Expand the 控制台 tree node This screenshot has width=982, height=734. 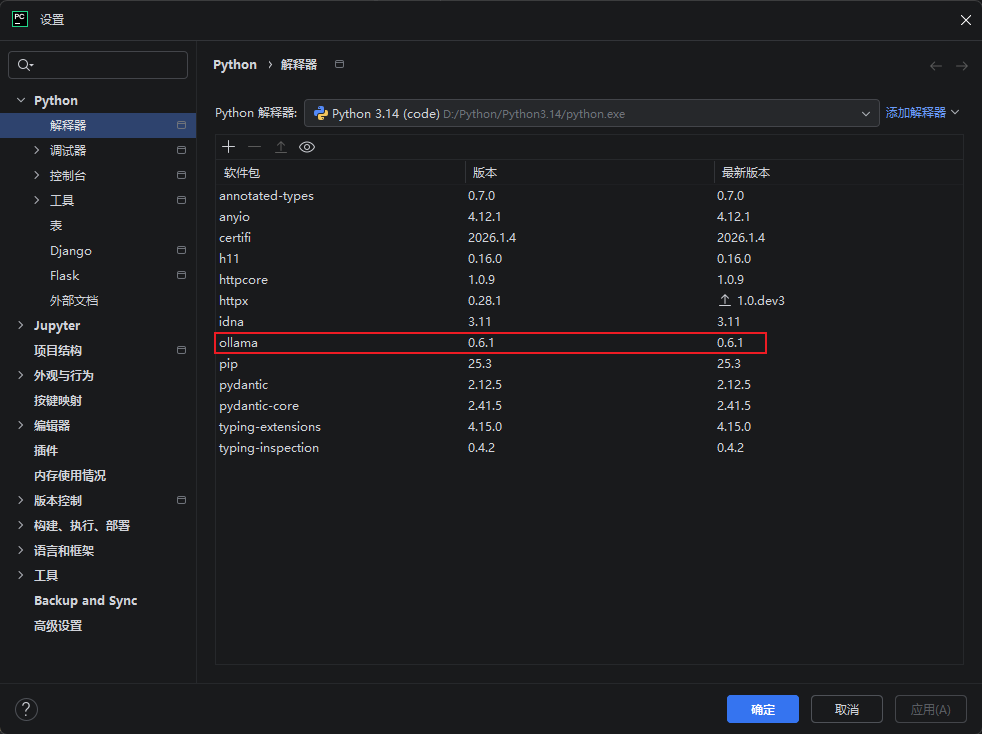pos(36,175)
